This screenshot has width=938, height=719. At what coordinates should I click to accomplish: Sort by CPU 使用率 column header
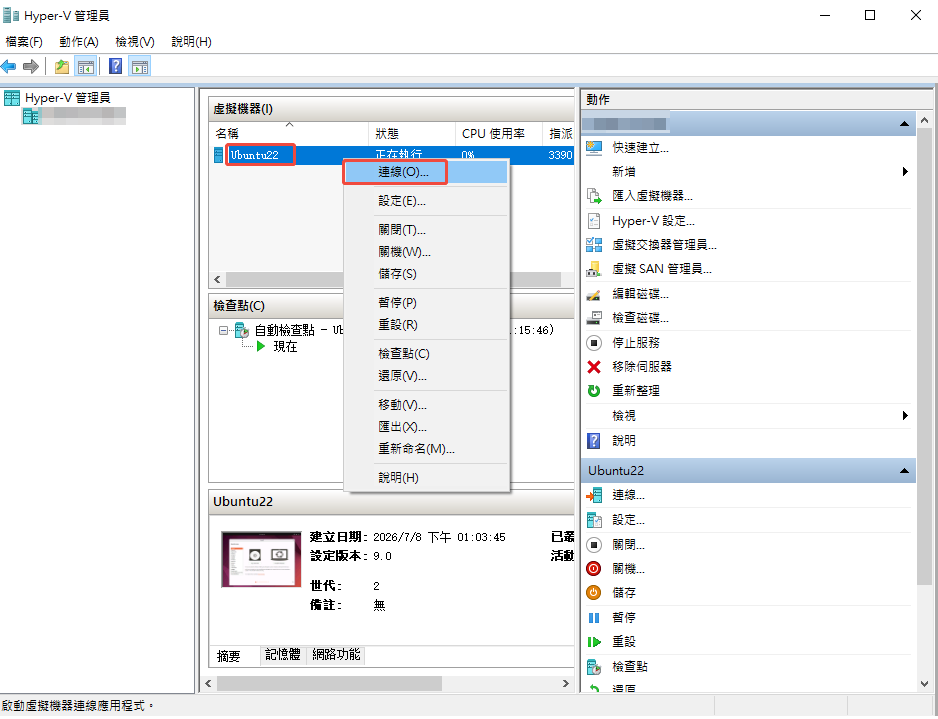[x=498, y=133]
